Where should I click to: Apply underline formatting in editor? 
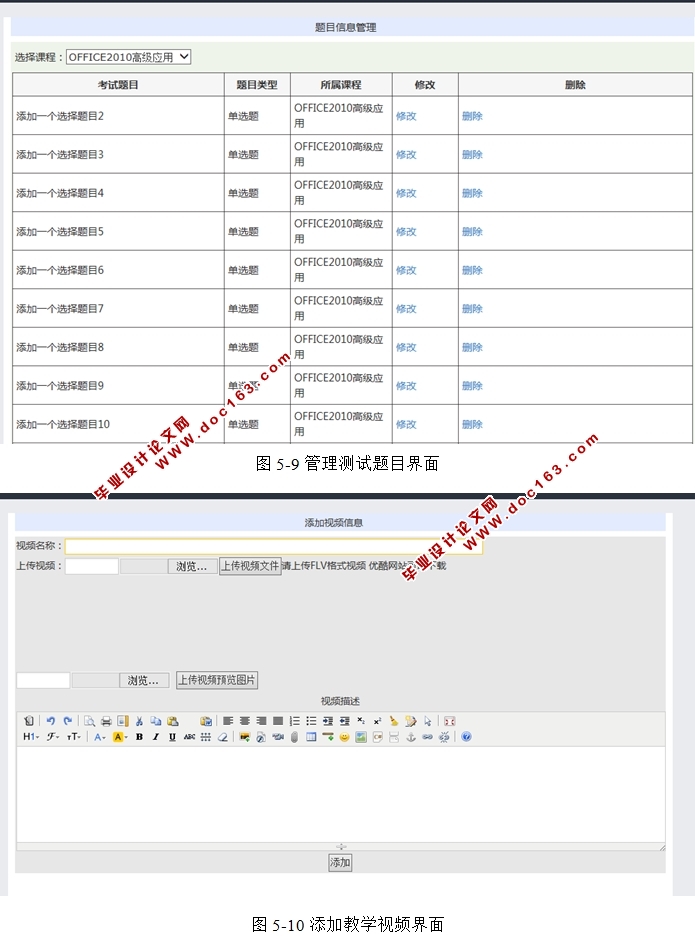(x=172, y=737)
